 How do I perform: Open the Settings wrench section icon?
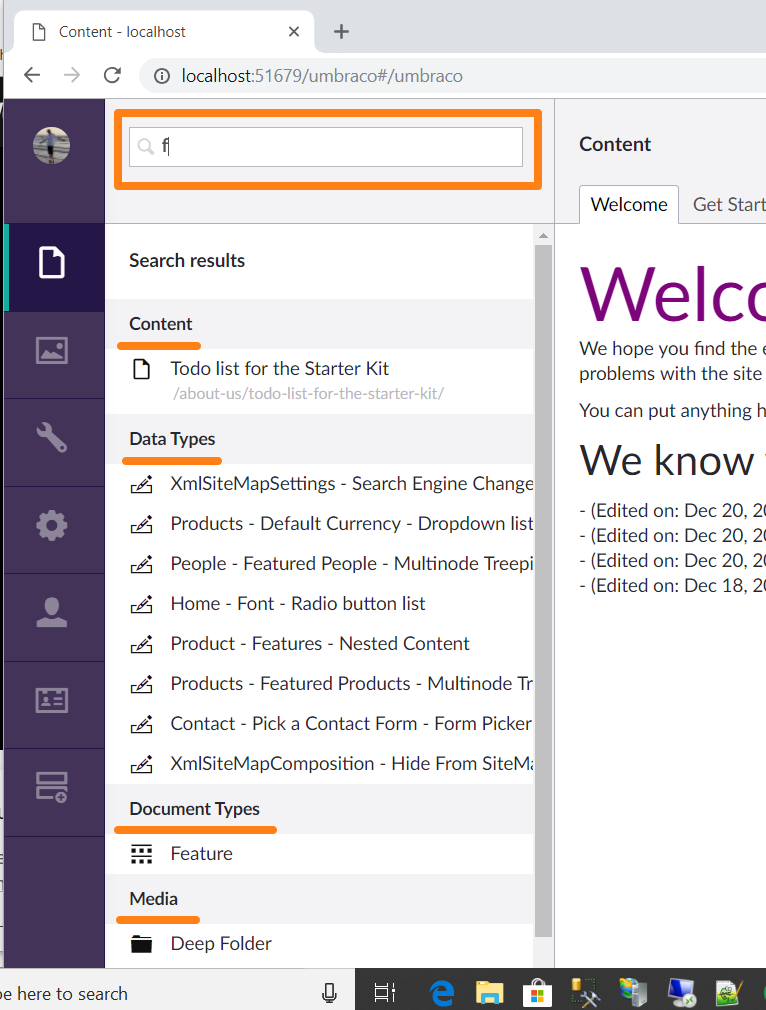pos(52,437)
